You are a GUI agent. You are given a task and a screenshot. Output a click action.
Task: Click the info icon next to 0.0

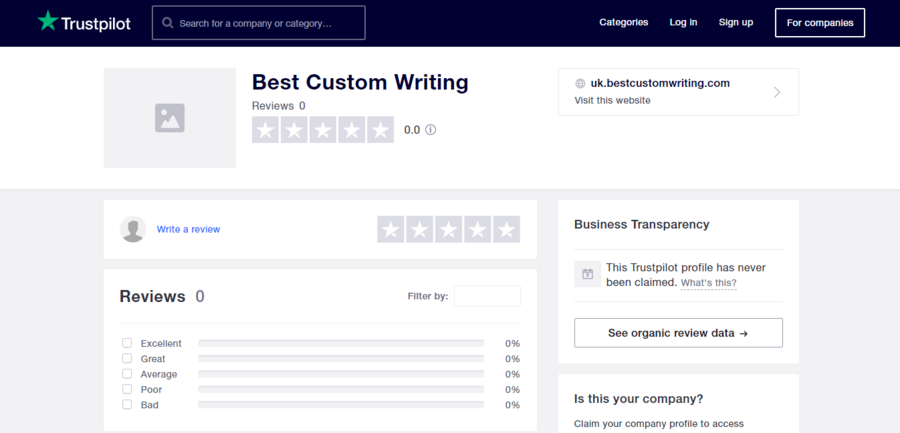(x=430, y=130)
